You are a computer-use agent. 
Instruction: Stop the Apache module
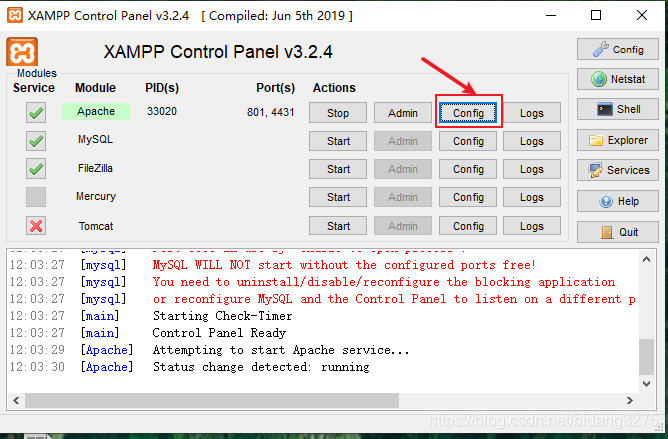tap(338, 113)
